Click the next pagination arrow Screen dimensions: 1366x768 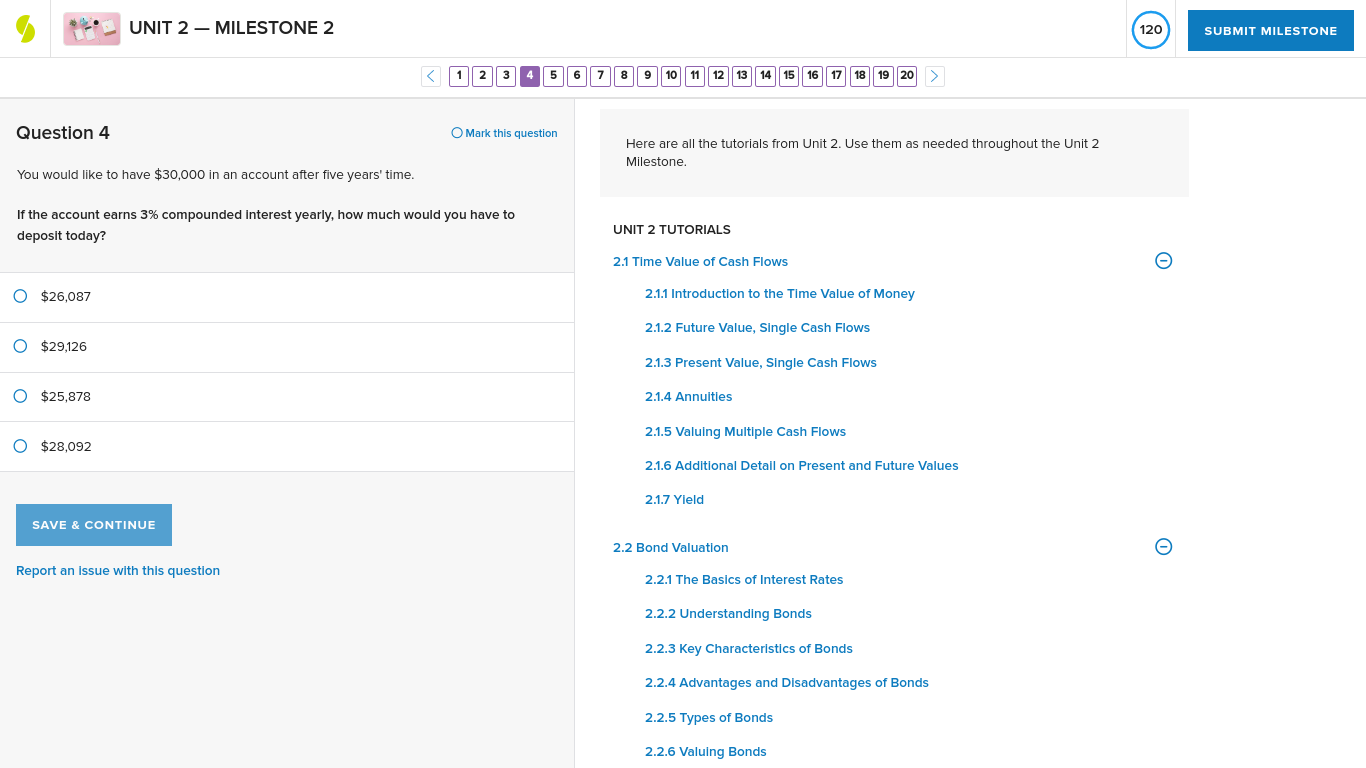click(934, 76)
